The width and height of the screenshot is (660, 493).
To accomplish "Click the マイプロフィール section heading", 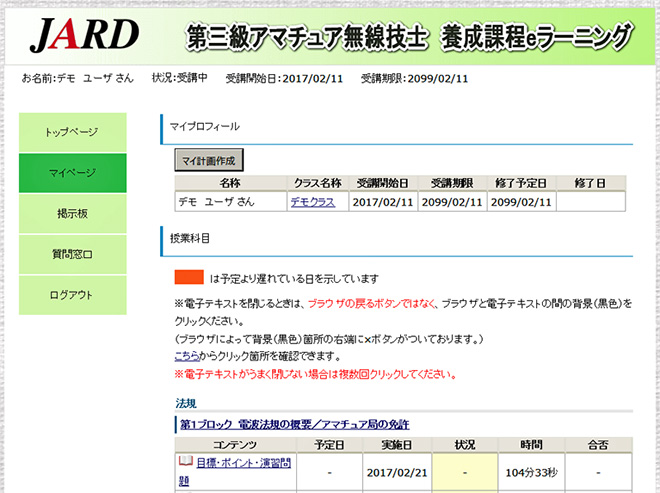I will [205, 126].
